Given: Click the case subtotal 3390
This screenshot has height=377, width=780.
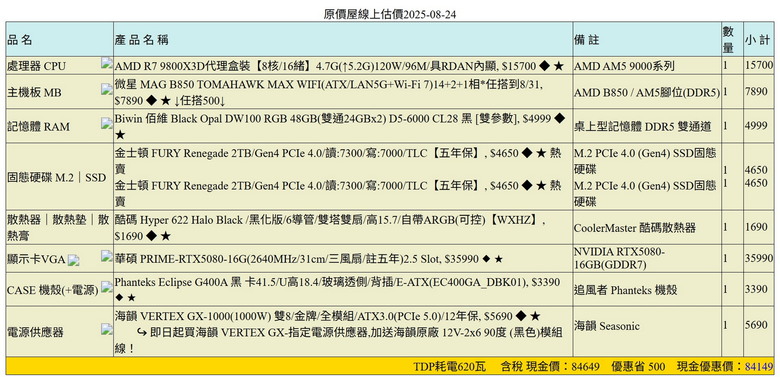Looking at the screenshot, I should pyautogui.click(x=756, y=289).
